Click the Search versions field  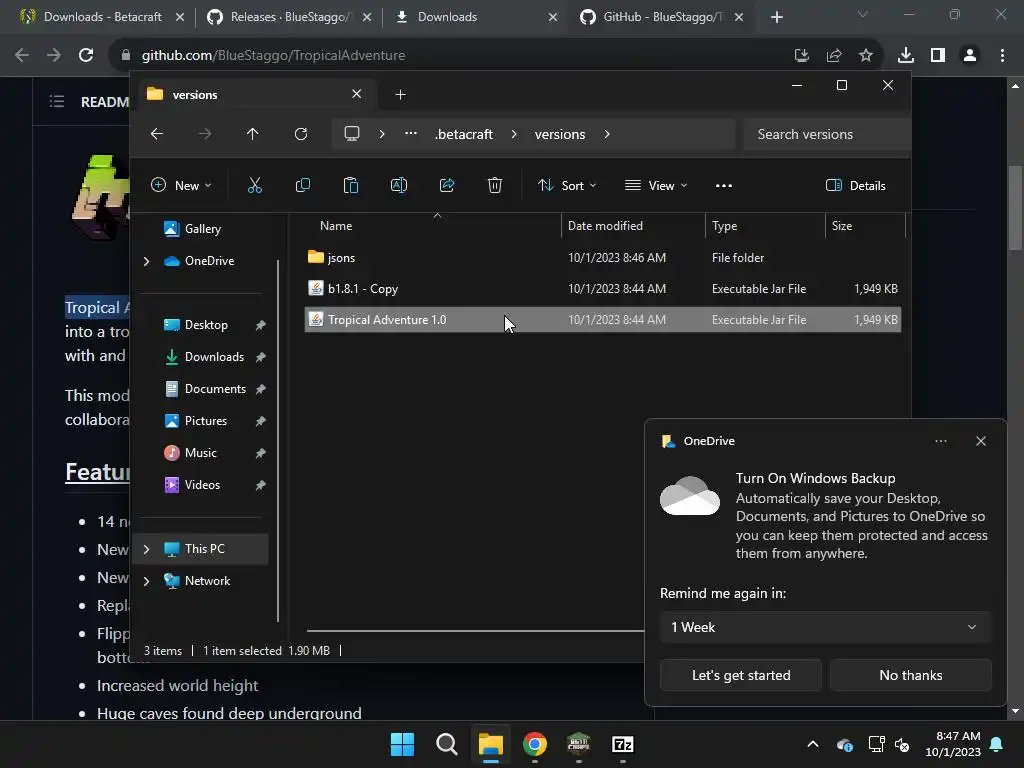(x=827, y=134)
